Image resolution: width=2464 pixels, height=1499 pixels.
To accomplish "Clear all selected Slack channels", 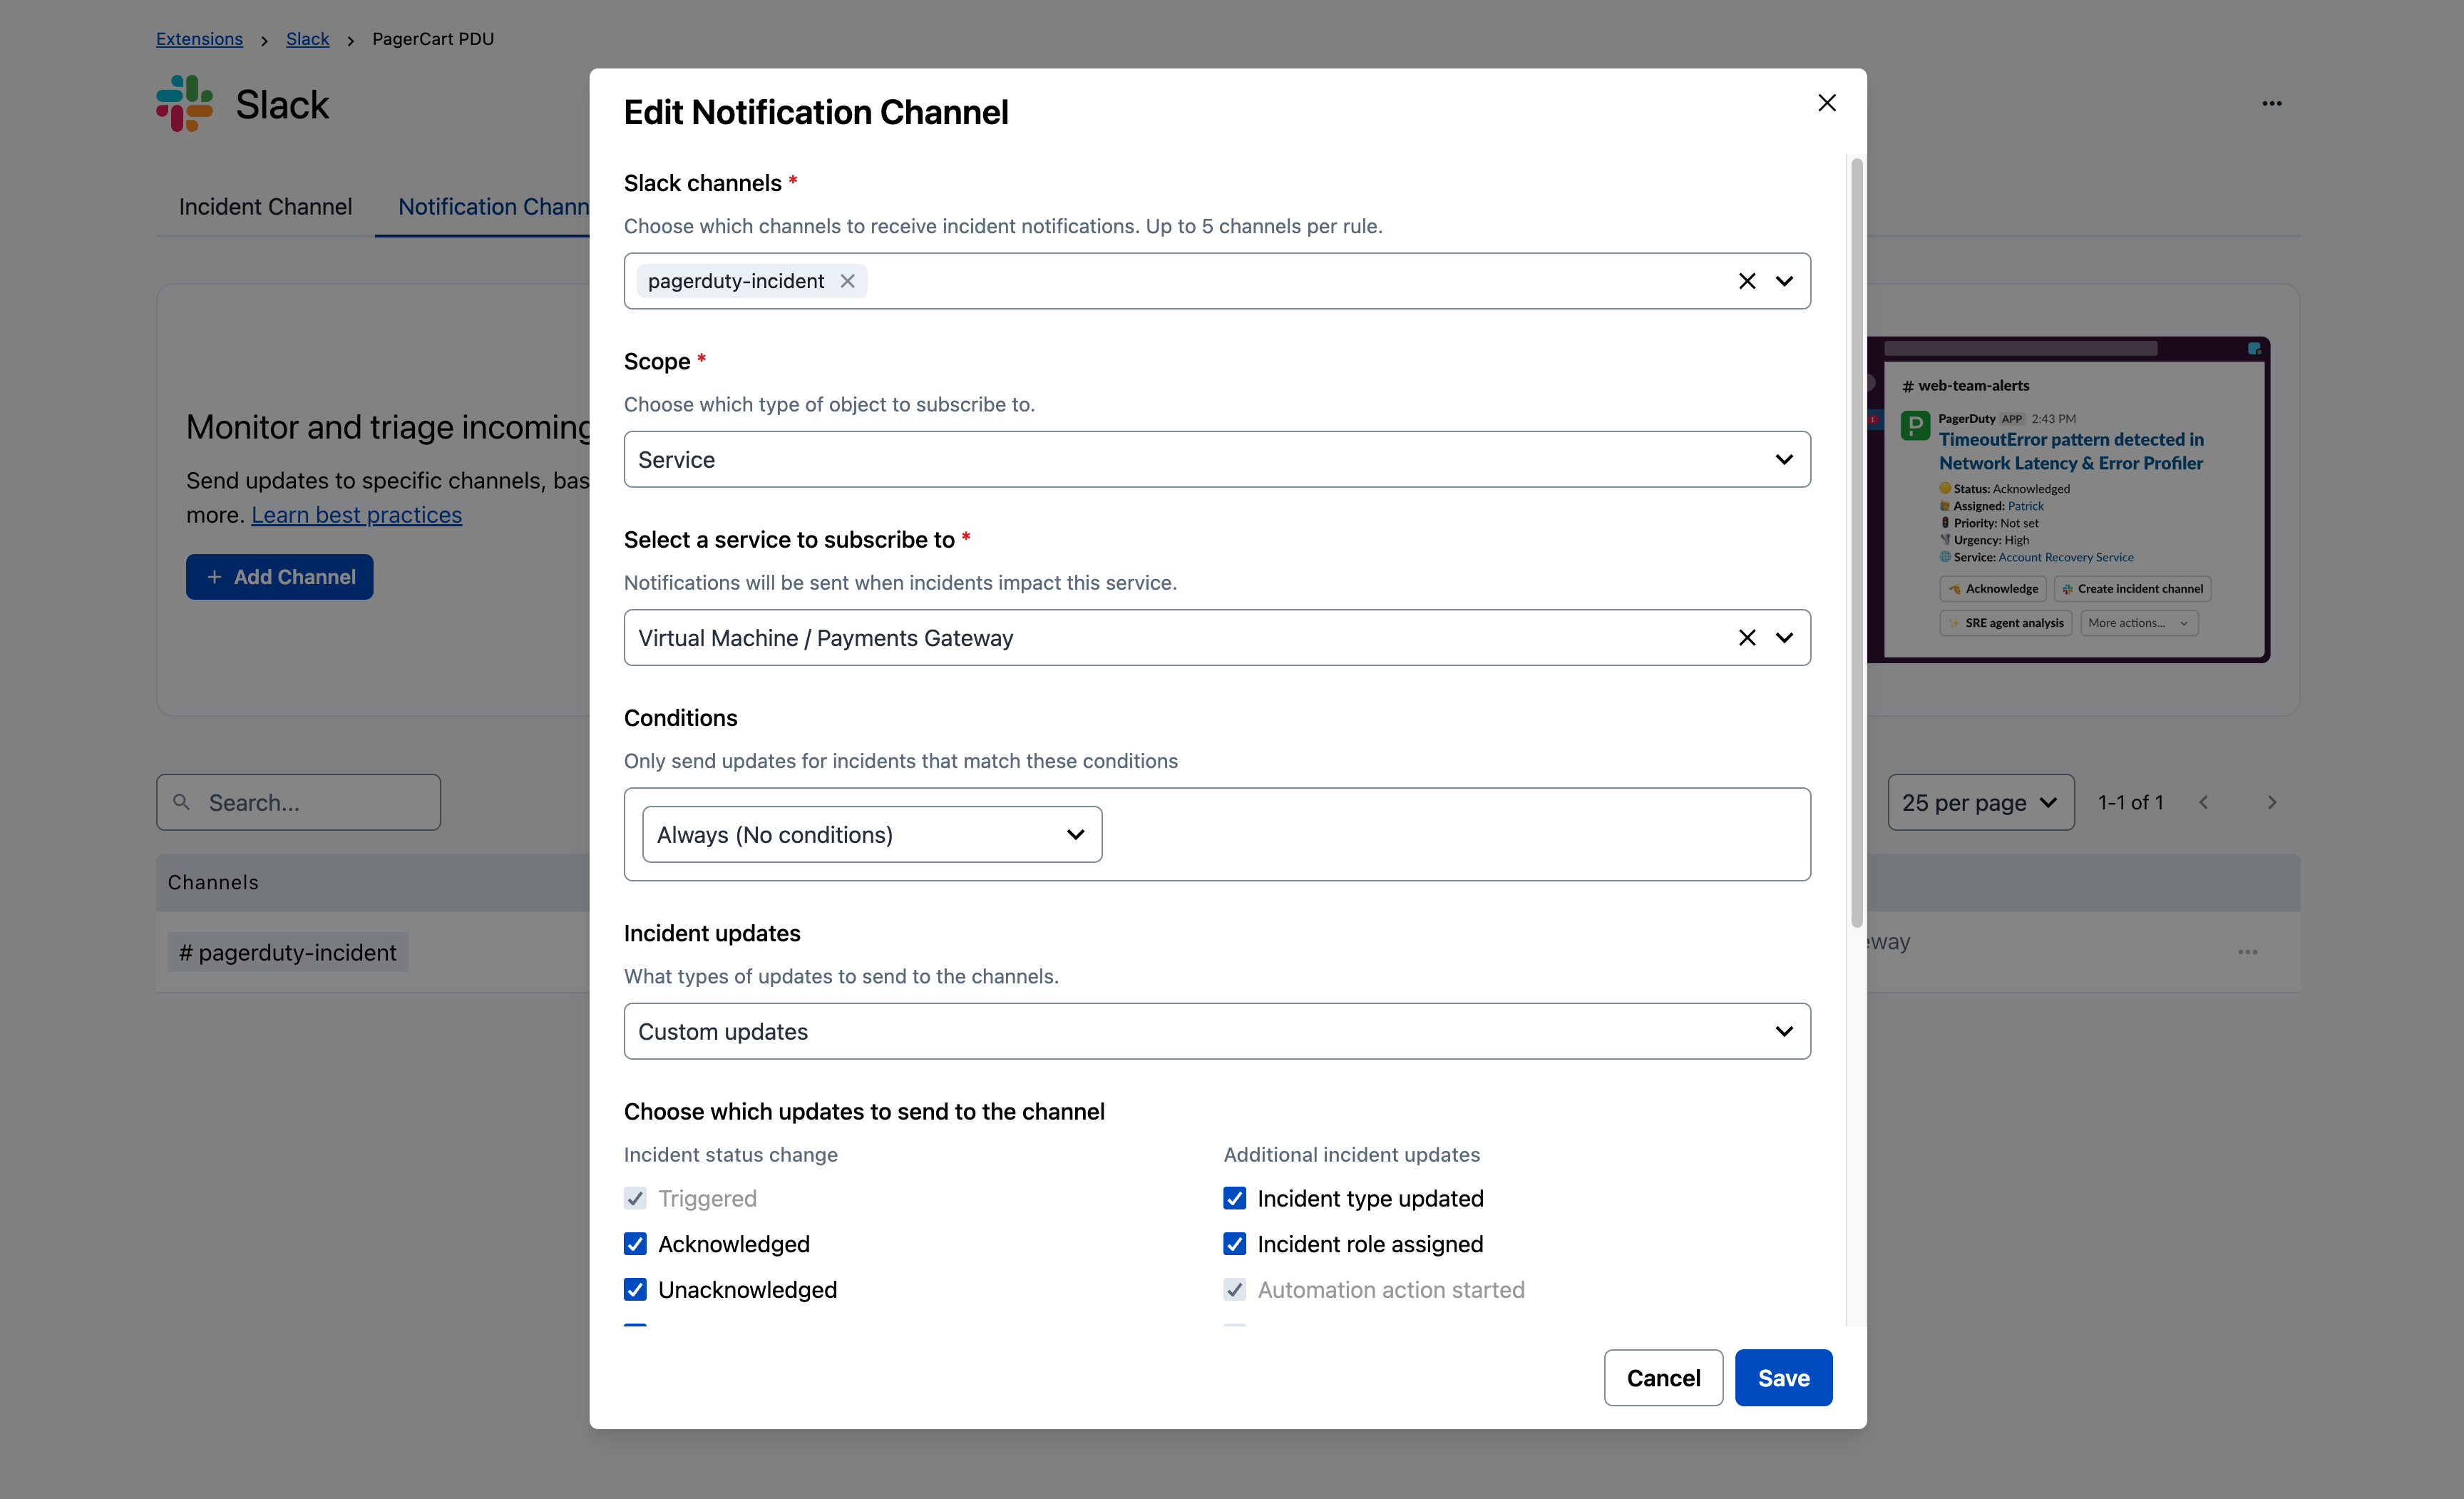I will 1746,281.
